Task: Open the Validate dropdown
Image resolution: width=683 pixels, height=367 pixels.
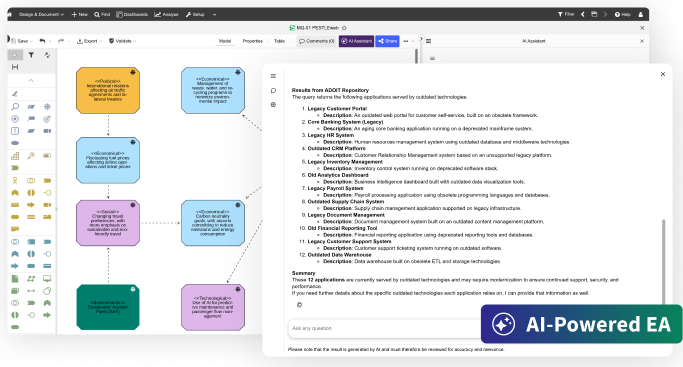Action: coord(122,41)
